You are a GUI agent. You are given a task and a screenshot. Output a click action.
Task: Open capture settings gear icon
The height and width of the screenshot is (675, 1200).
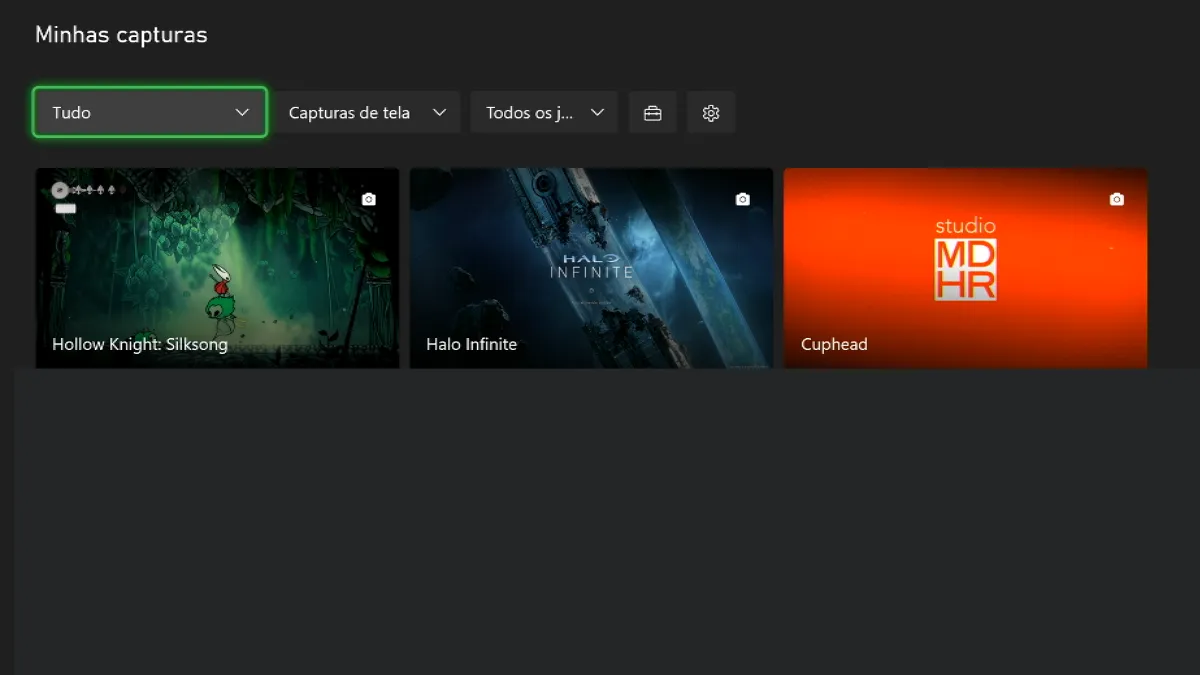(x=711, y=113)
